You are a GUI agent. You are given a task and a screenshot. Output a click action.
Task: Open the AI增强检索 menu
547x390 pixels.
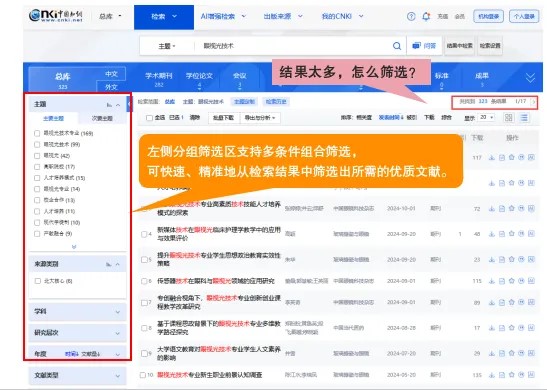click(x=223, y=16)
